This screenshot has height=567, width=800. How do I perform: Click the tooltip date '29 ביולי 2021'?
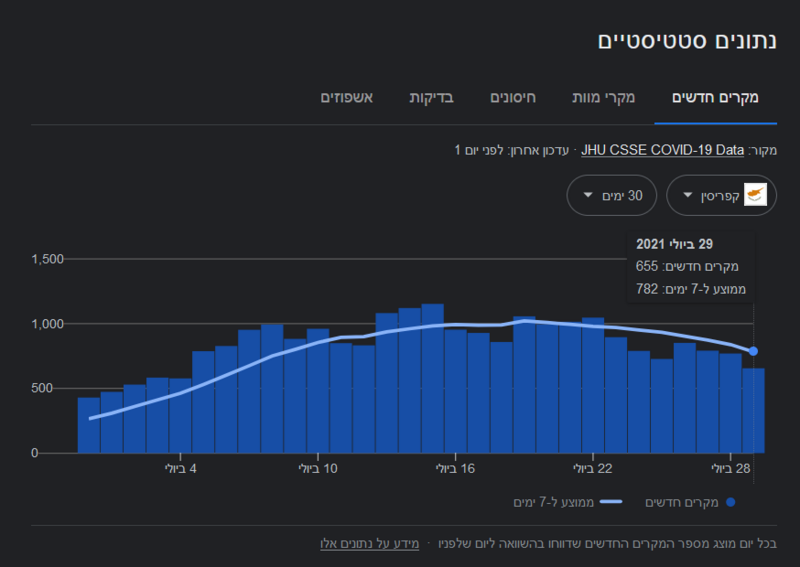(674, 244)
